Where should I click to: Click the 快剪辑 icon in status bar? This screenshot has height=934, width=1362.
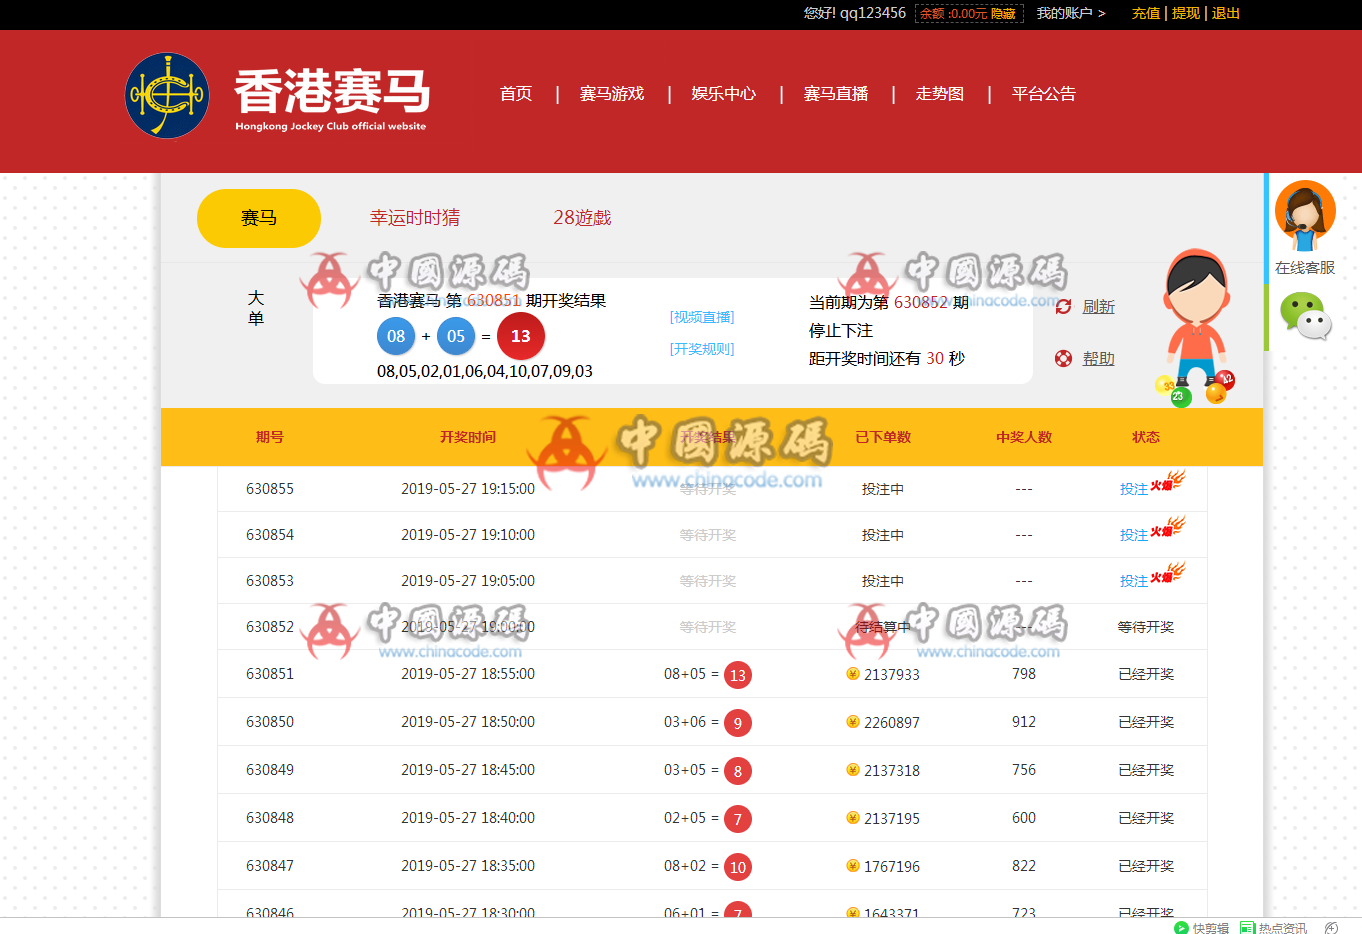1181,927
